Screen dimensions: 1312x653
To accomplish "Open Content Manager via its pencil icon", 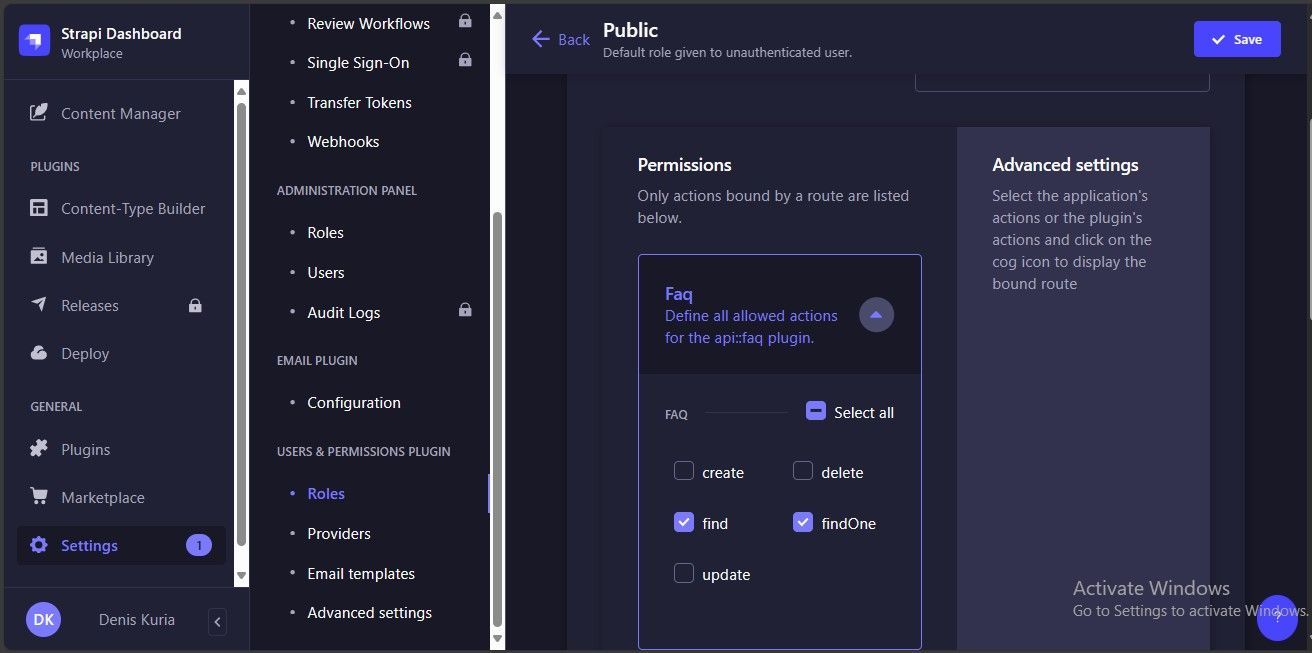I will [39, 113].
